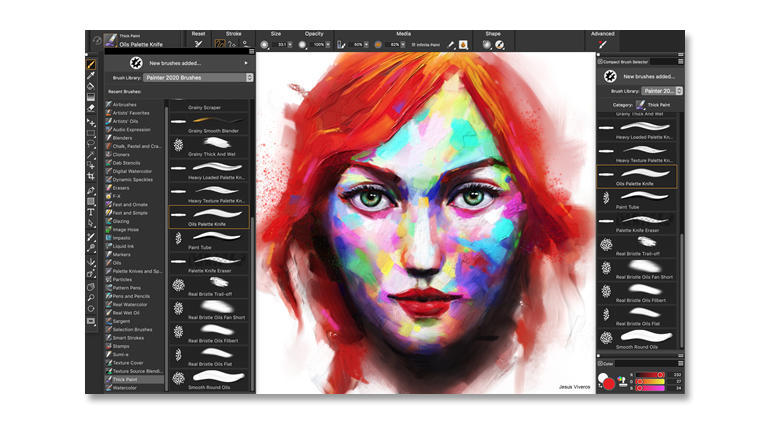Choose Grainy Smooth Blender brush variant
Viewport: 770px width, 433px height.
tap(209, 124)
